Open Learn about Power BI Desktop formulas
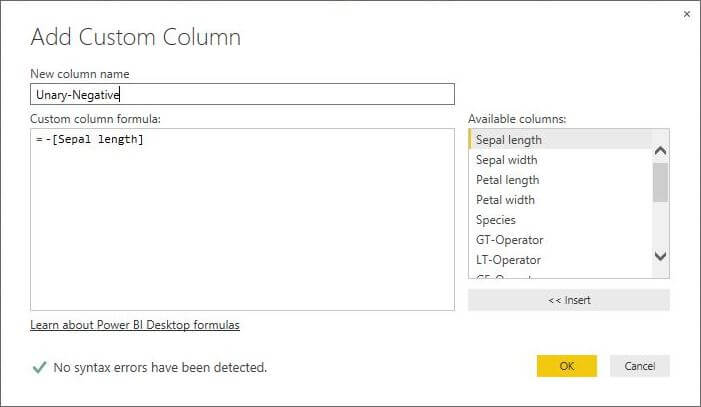The height and width of the screenshot is (407, 701). [135, 325]
